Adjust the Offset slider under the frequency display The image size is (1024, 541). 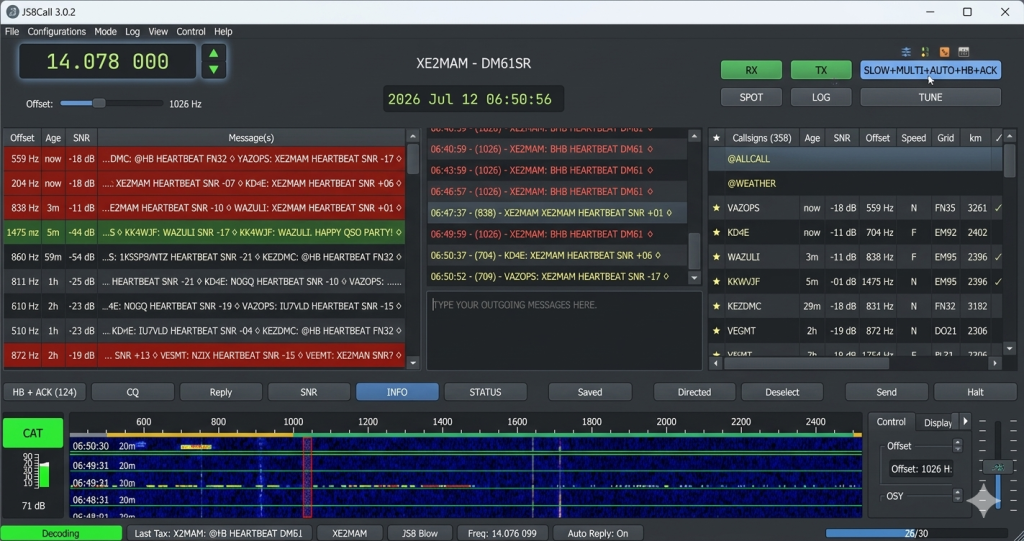111,103
